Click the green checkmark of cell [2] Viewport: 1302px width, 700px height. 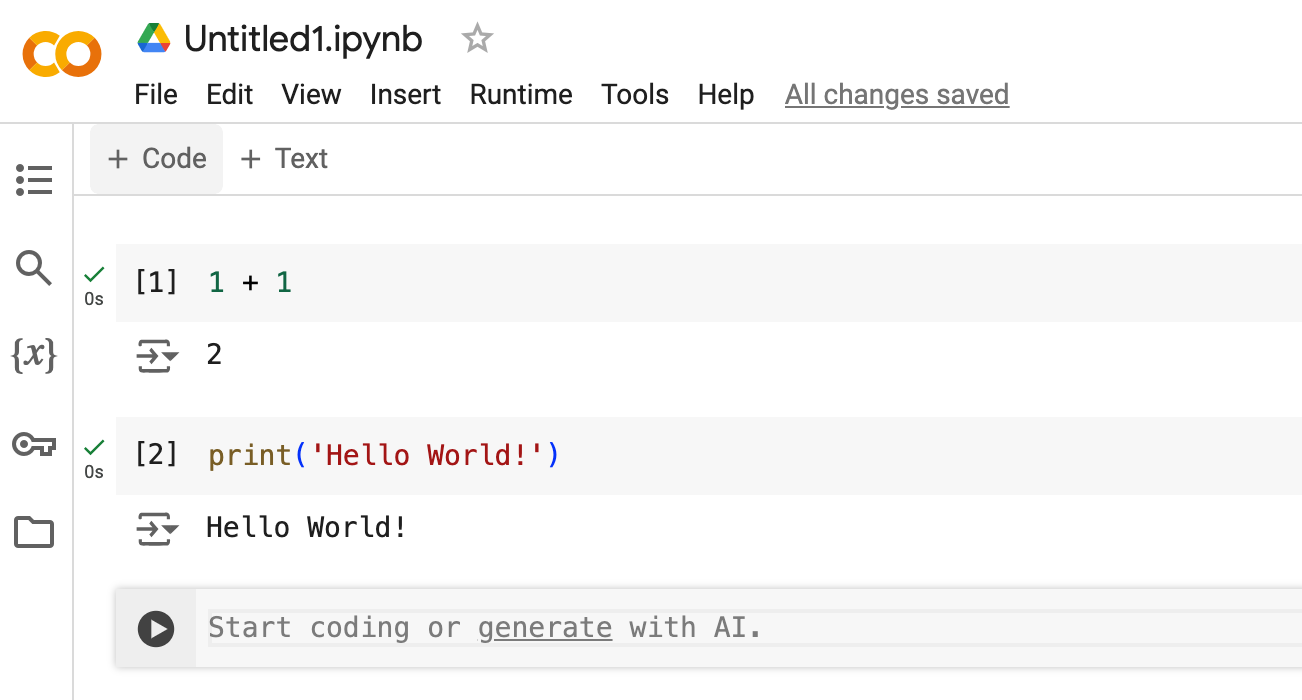point(94,446)
